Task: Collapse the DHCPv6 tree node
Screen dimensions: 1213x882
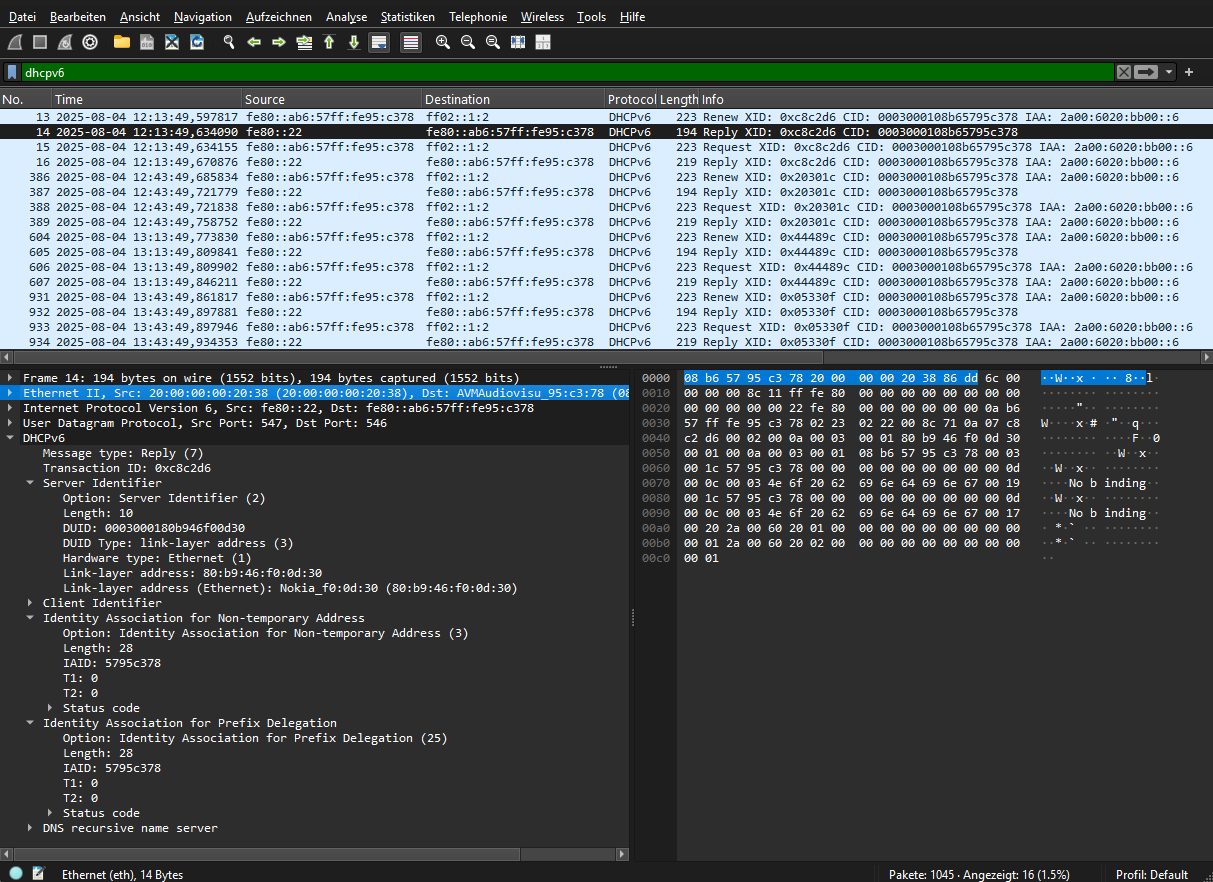Action: pos(11,438)
